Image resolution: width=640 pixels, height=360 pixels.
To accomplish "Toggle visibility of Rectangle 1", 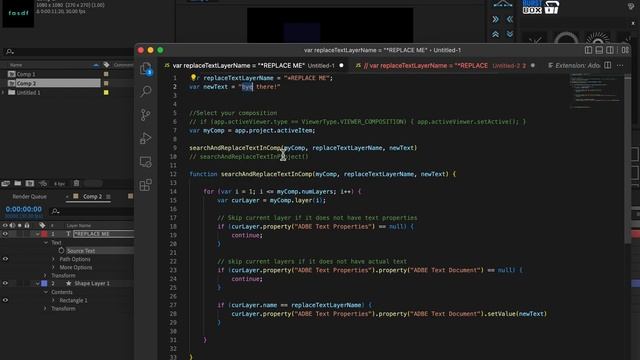I will tap(5, 300).
